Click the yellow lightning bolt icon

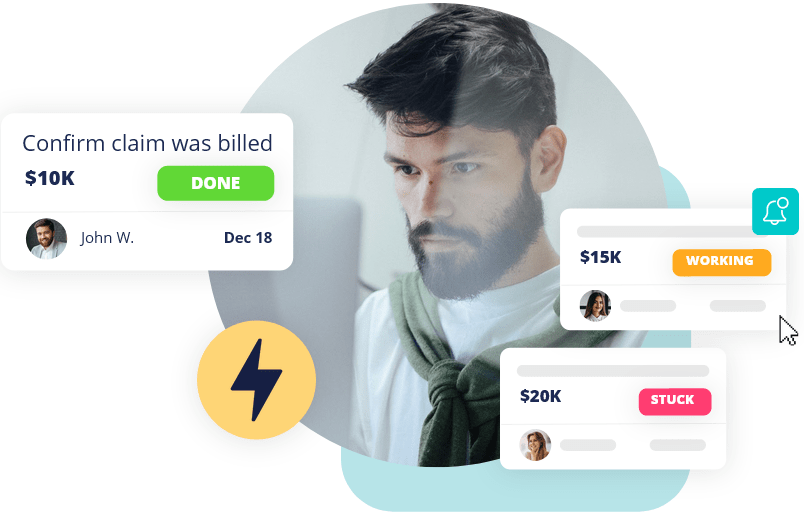[x=256, y=380]
